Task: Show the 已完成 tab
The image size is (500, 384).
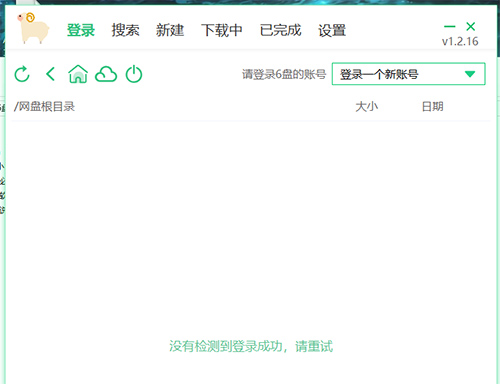Action: pos(281,30)
